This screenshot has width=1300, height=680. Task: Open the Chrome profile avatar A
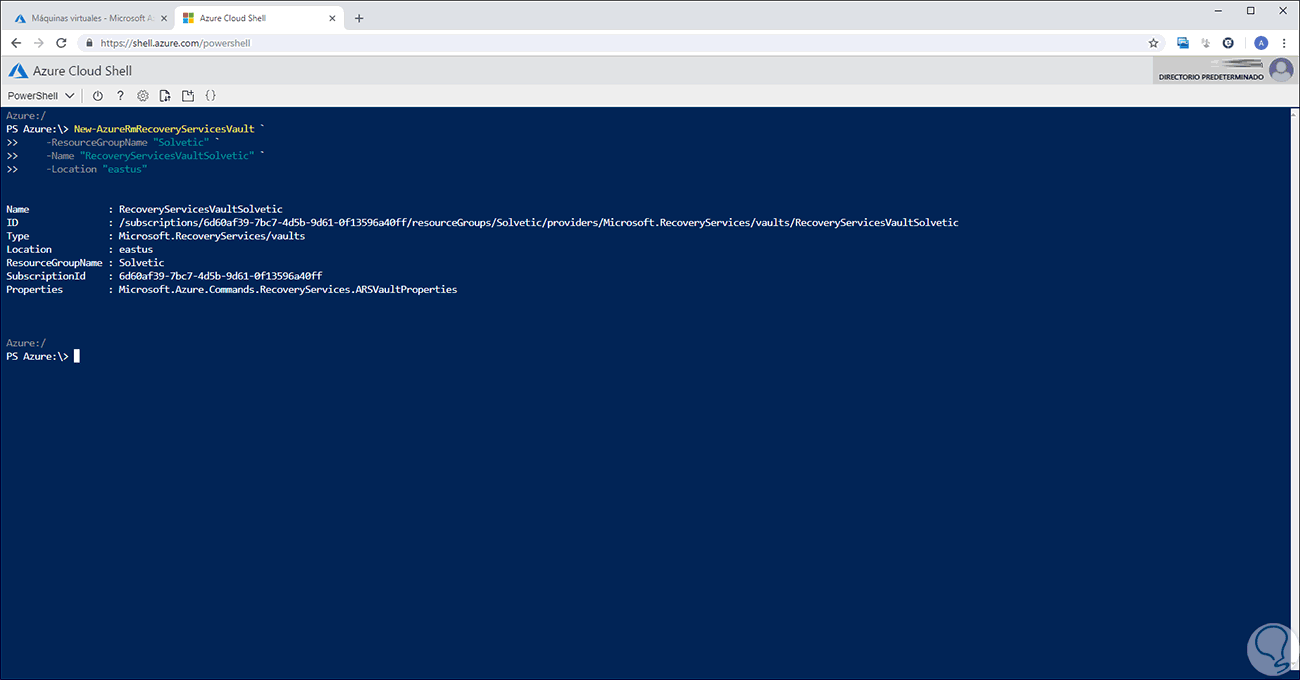pos(1260,43)
